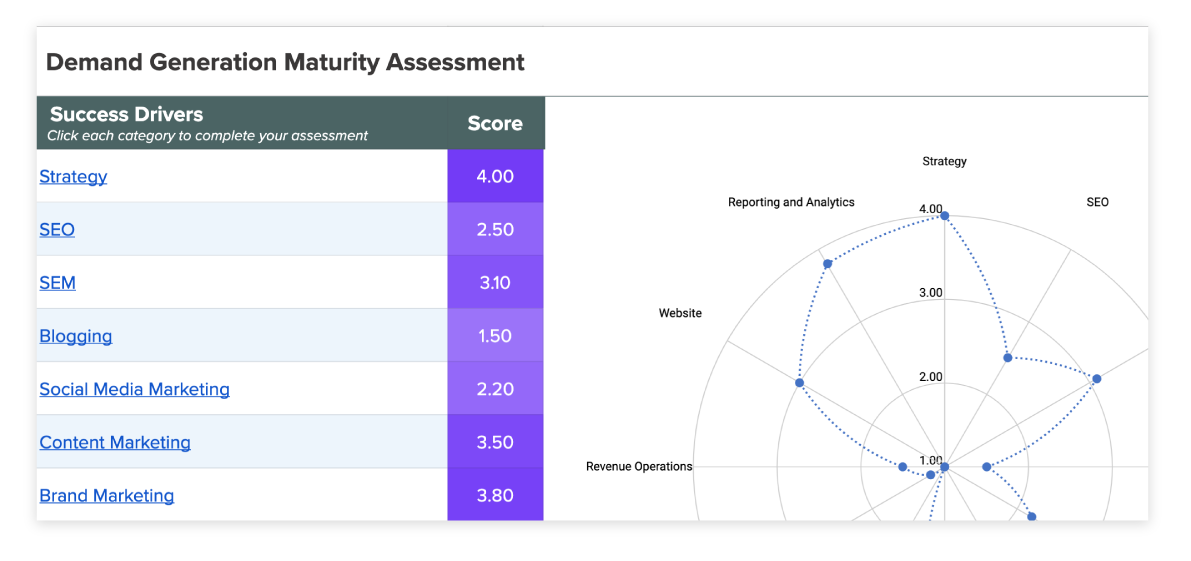Click the Reporting and Analytics chart label
This screenshot has height=561, width=1191.
click(x=791, y=202)
